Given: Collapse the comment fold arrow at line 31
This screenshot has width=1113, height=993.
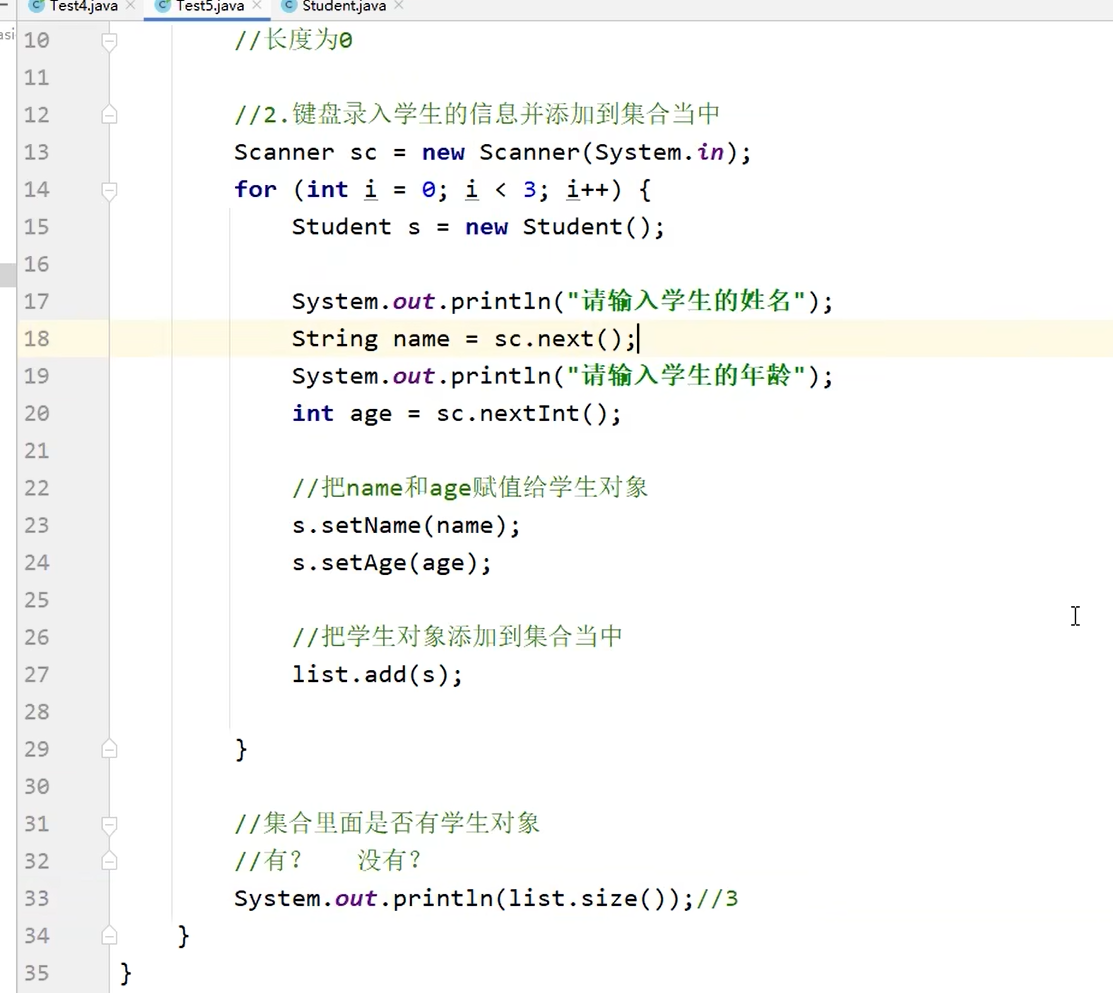Looking at the screenshot, I should pyautogui.click(x=109, y=823).
